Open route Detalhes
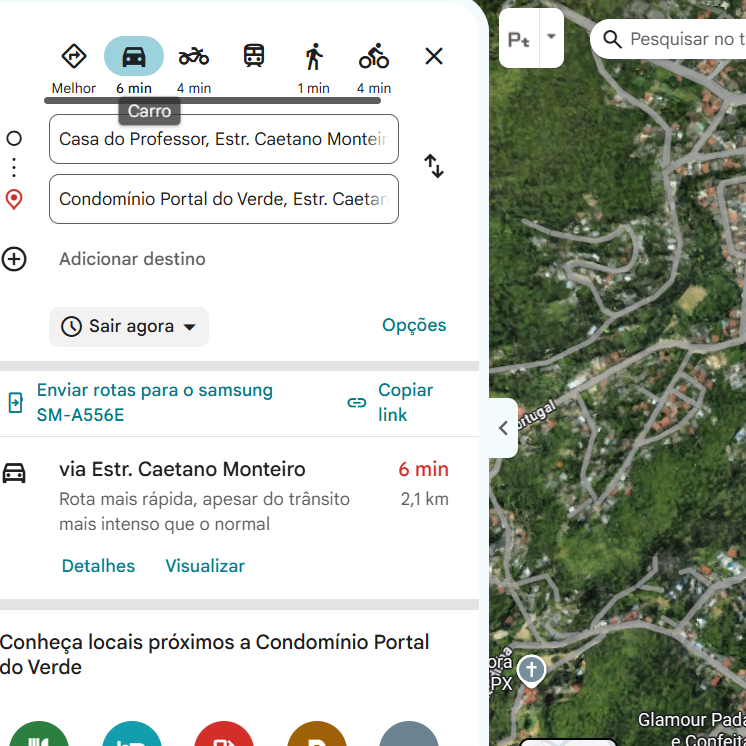 pos(98,566)
